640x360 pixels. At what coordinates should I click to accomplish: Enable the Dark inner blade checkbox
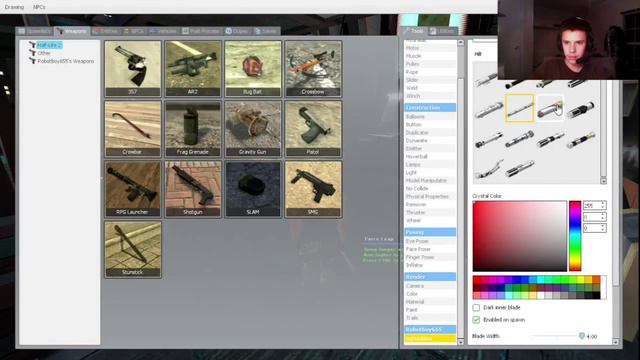tap(476, 307)
